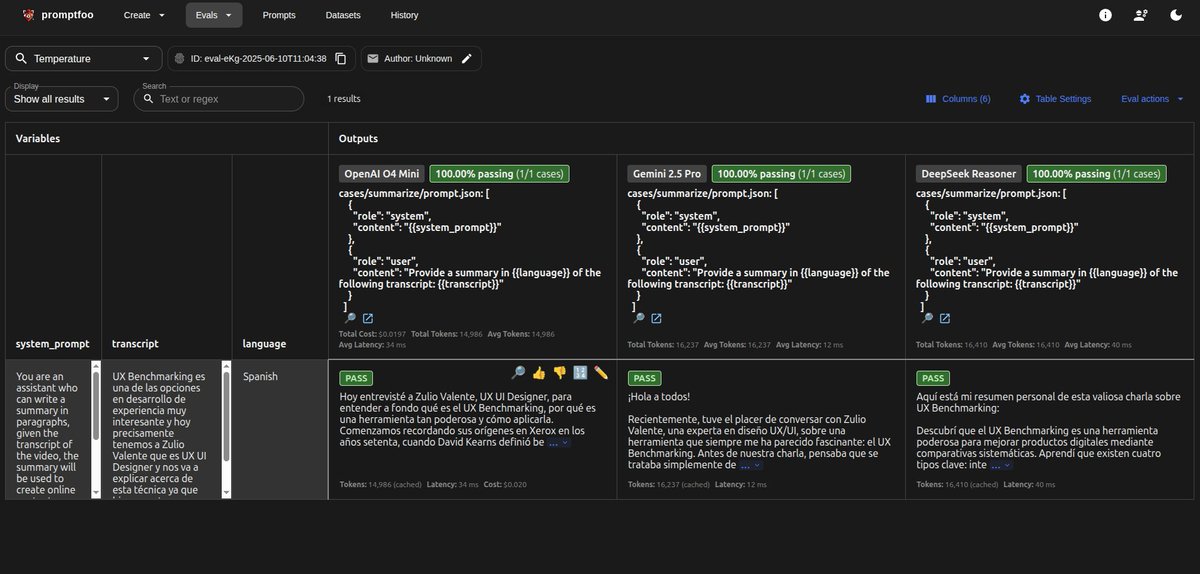Image resolution: width=1200 pixels, height=574 pixels.
Task: Click Total Cost: $0.0197 text
Action: tap(370, 333)
